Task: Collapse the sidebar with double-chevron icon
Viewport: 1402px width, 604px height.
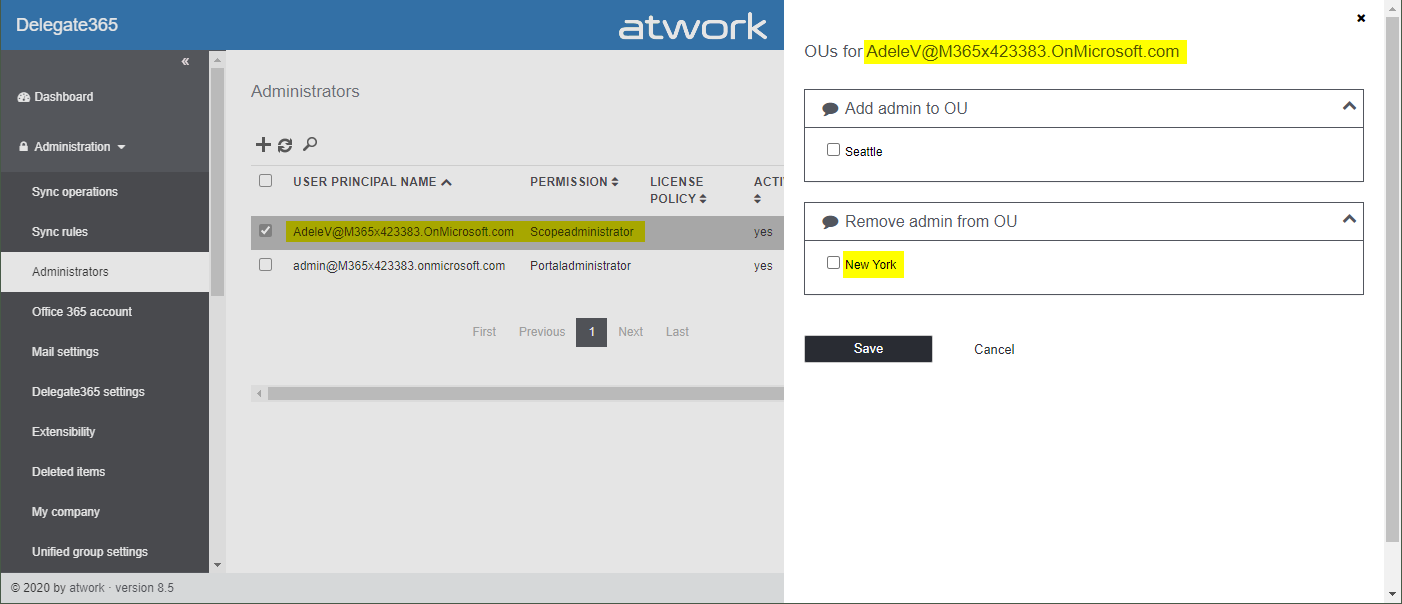Action: click(x=185, y=62)
